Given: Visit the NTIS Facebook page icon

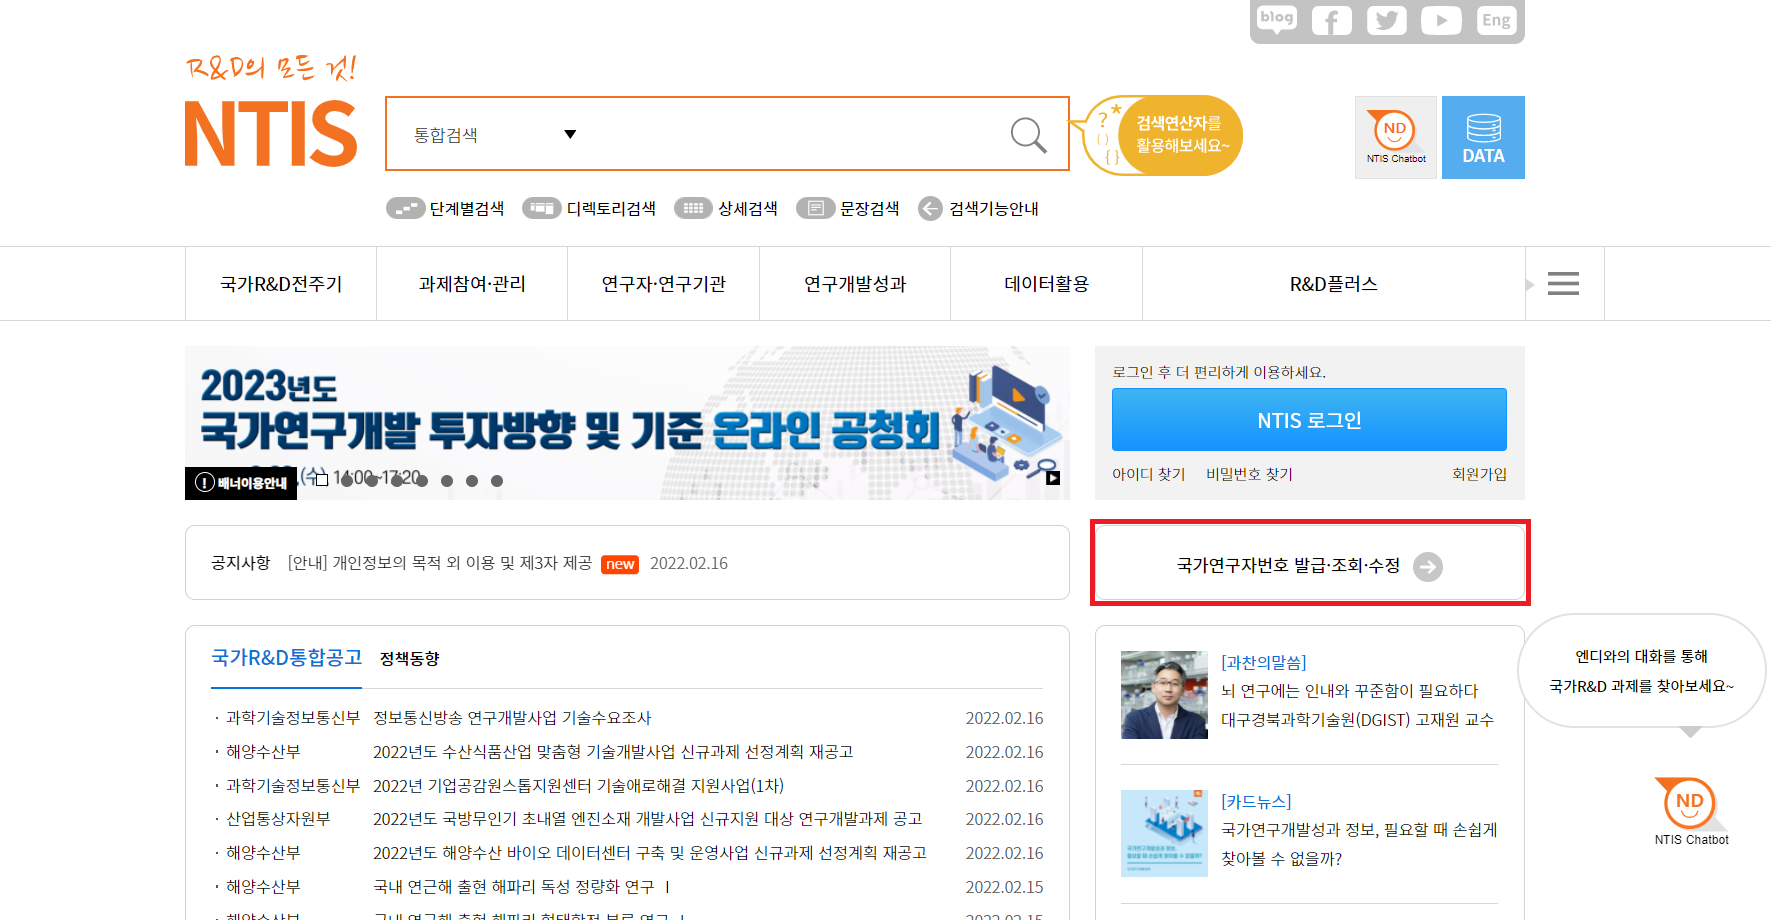Looking at the screenshot, I should coord(1332,20).
